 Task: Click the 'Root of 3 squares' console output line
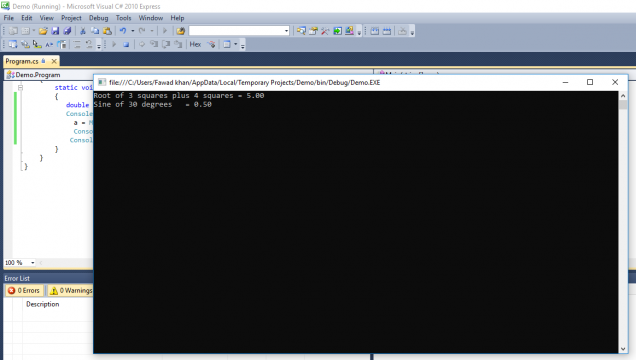click(x=179, y=95)
